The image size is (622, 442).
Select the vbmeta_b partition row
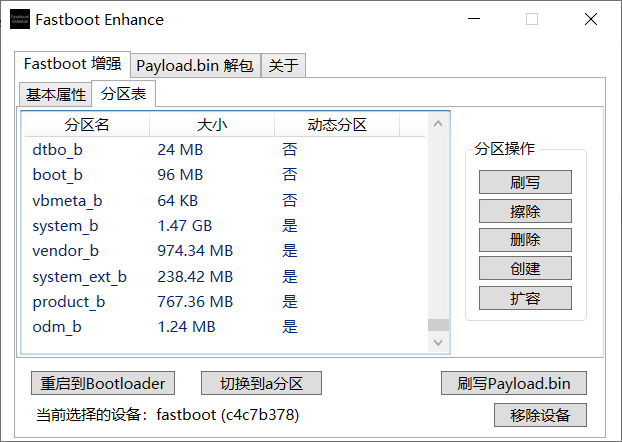tap(225, 200)
